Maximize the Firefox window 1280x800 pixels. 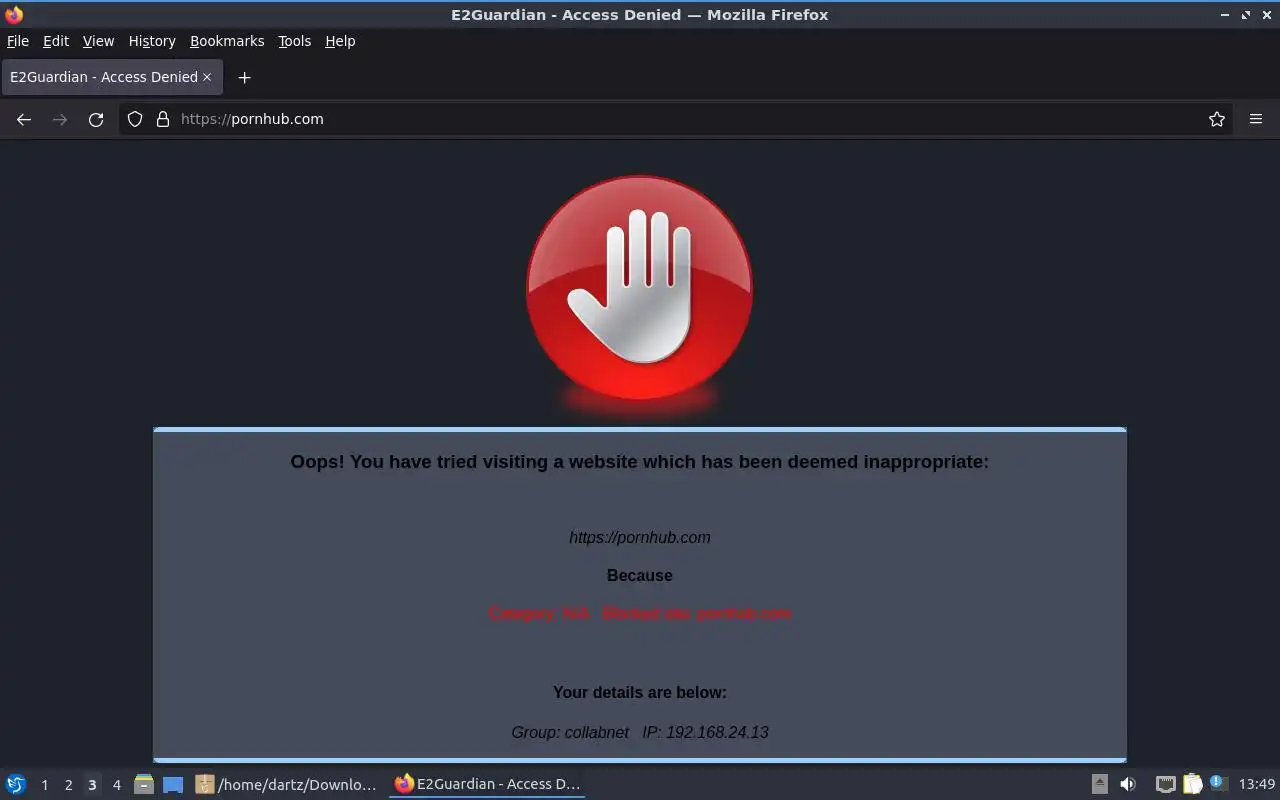pyautogui.click(x=1246, y=15)
